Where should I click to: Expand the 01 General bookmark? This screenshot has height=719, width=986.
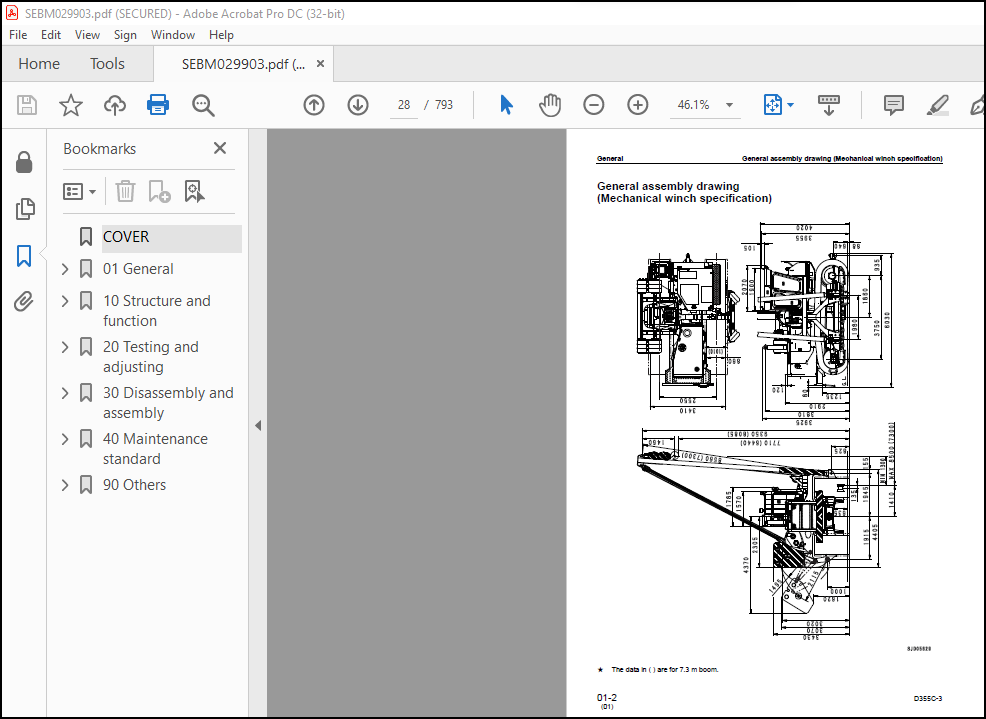(65, 269)
